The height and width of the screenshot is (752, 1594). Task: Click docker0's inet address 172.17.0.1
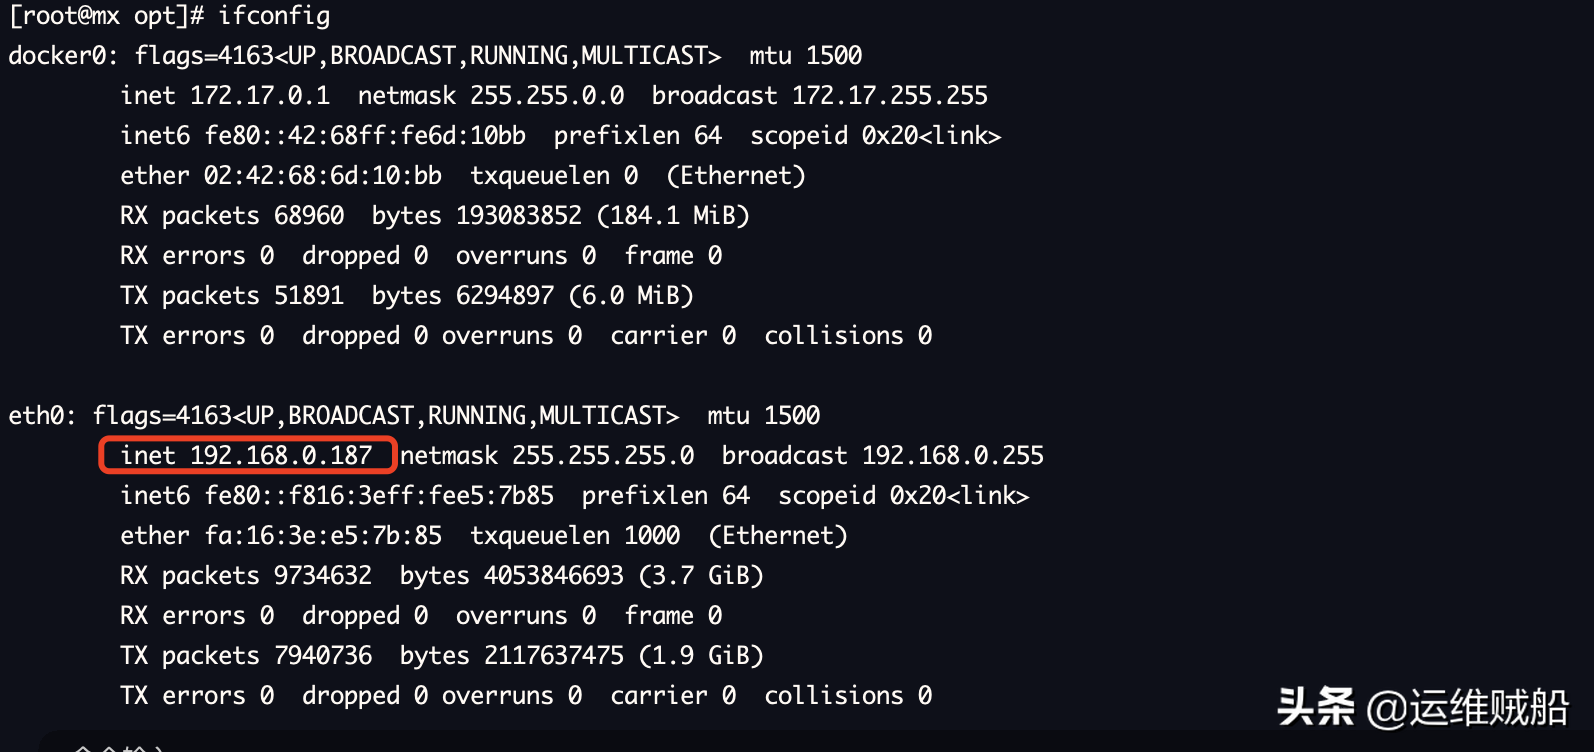[x=260, y=96]
